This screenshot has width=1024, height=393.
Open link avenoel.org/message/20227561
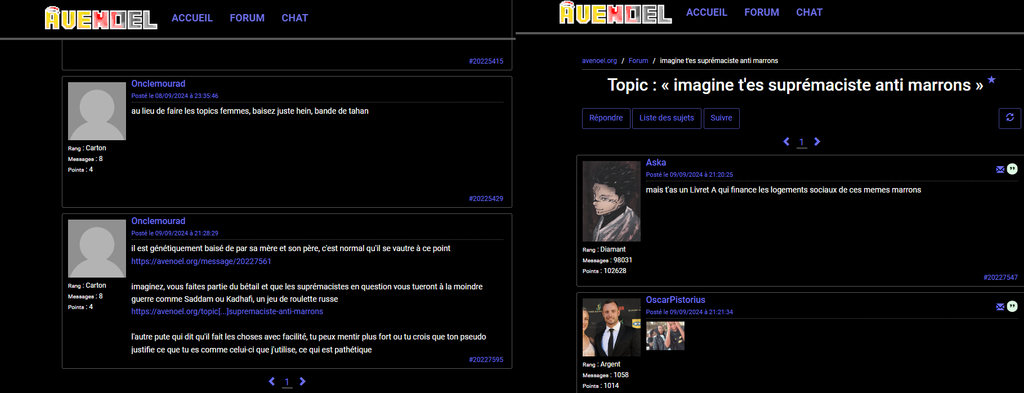click(x=201, y=261)
